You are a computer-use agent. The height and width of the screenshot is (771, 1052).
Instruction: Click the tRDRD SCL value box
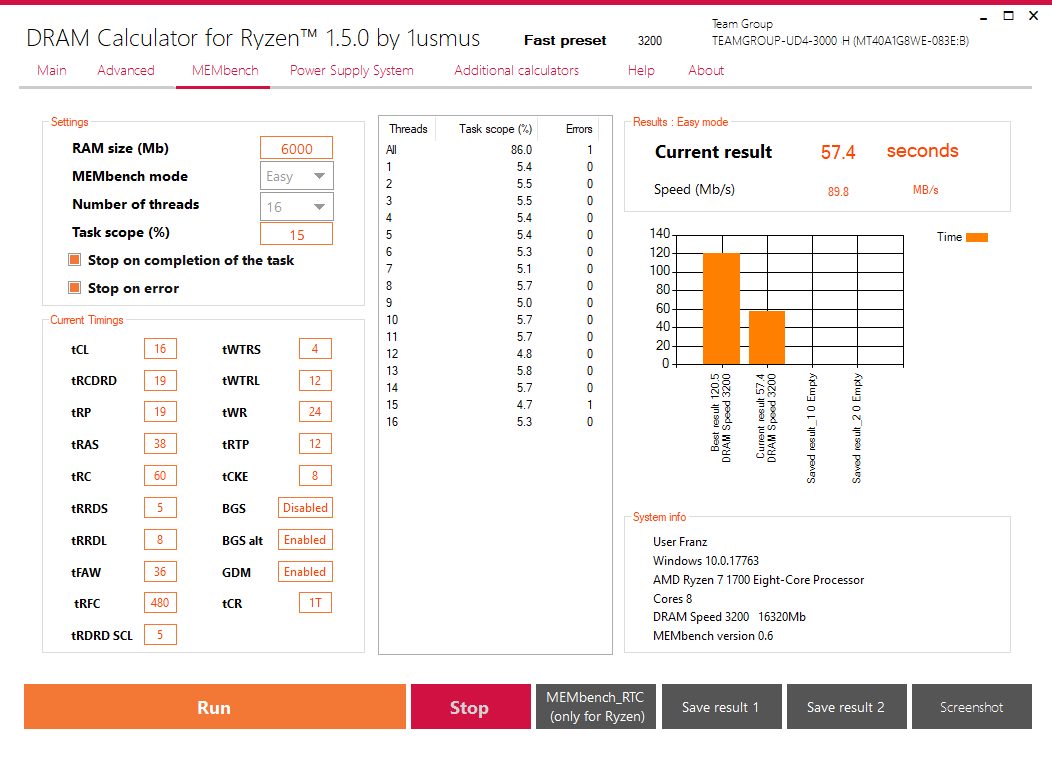click(160, 635)
